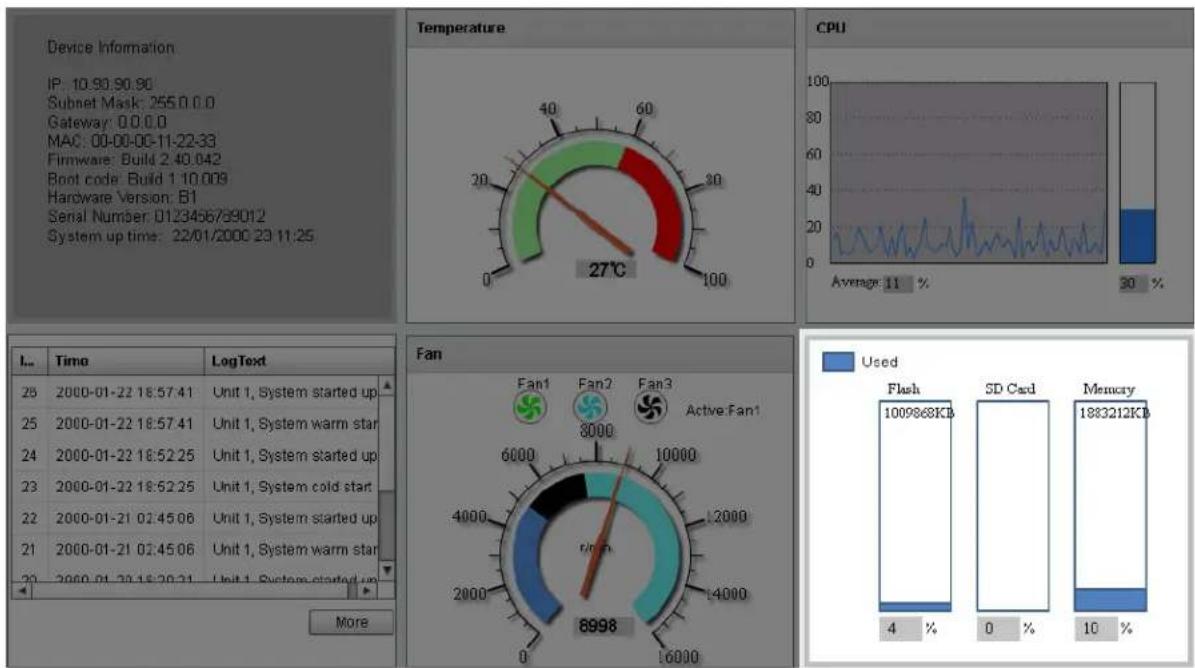Click the CPU usage history graph
The image size is (1195, 668).
click(x=969, y=173)
